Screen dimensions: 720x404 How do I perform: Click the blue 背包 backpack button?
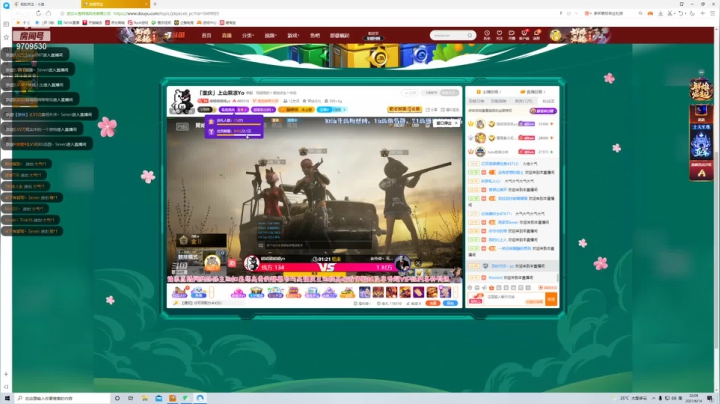click(x=450, y=303)
